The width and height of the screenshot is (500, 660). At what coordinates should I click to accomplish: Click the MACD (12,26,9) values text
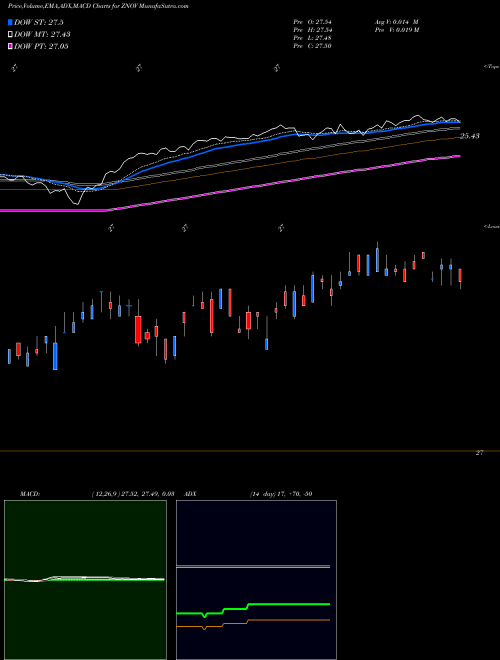[133, 494]
